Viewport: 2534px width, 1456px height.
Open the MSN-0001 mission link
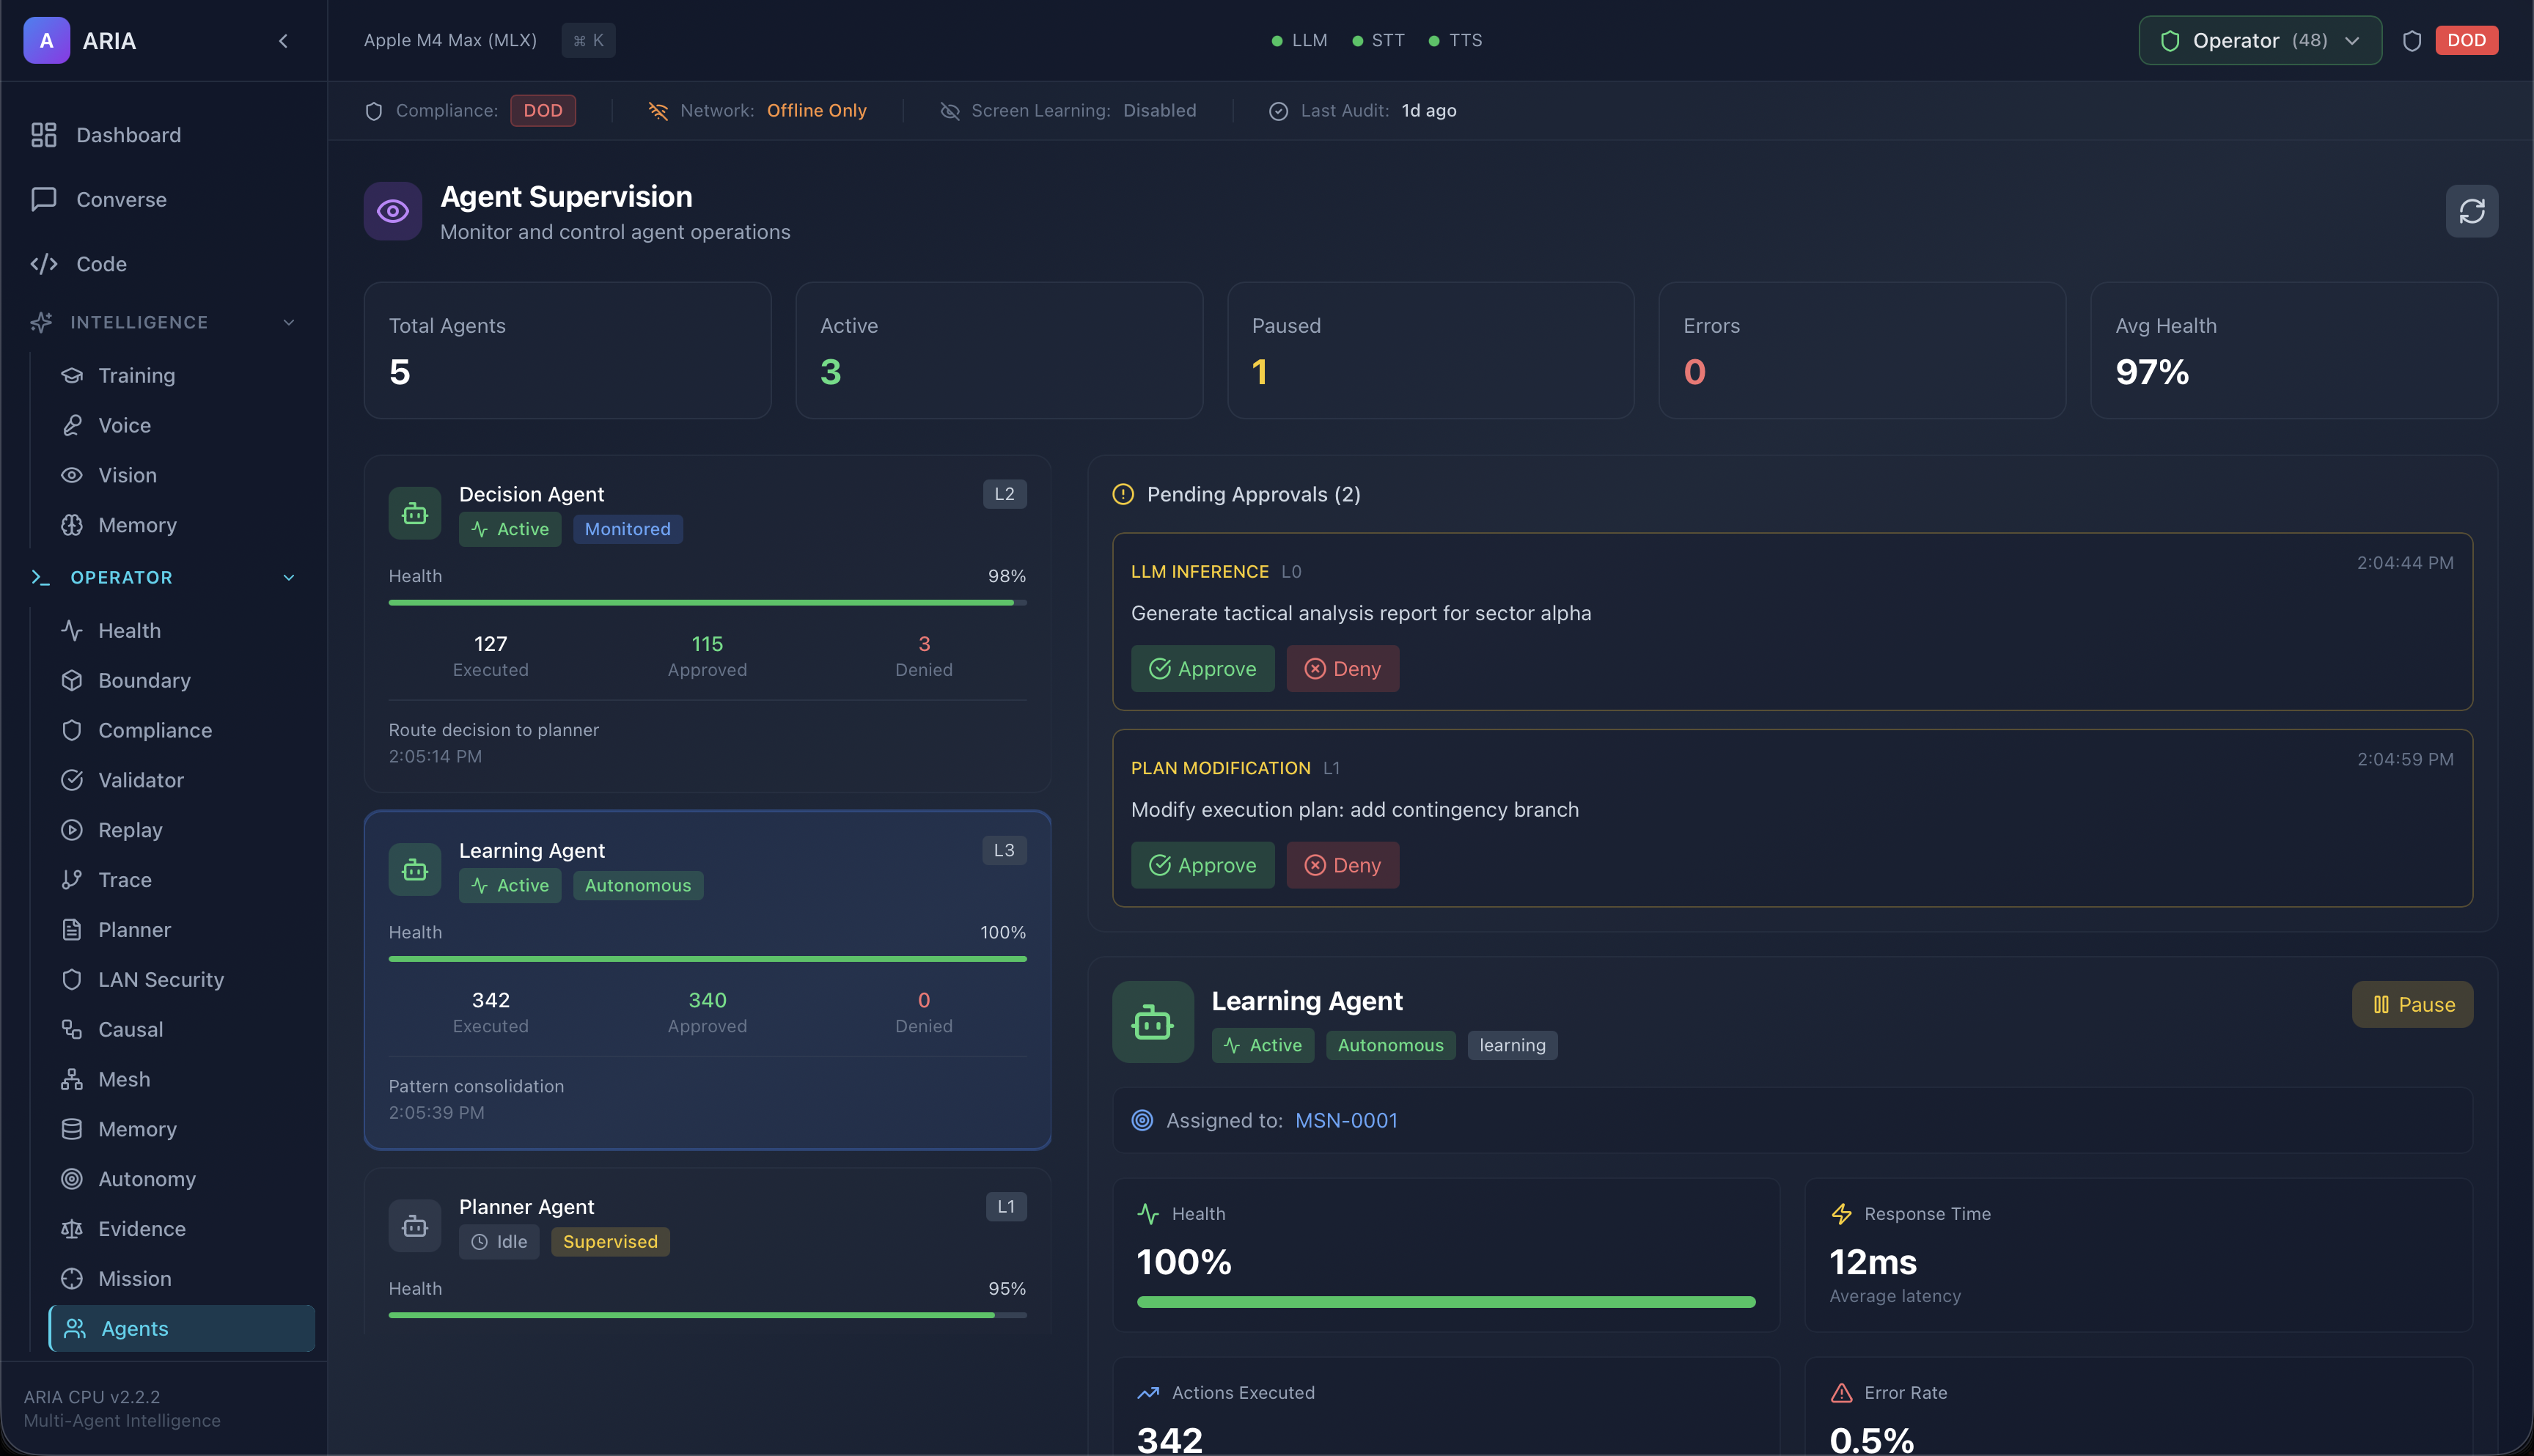[1346, 1120]
